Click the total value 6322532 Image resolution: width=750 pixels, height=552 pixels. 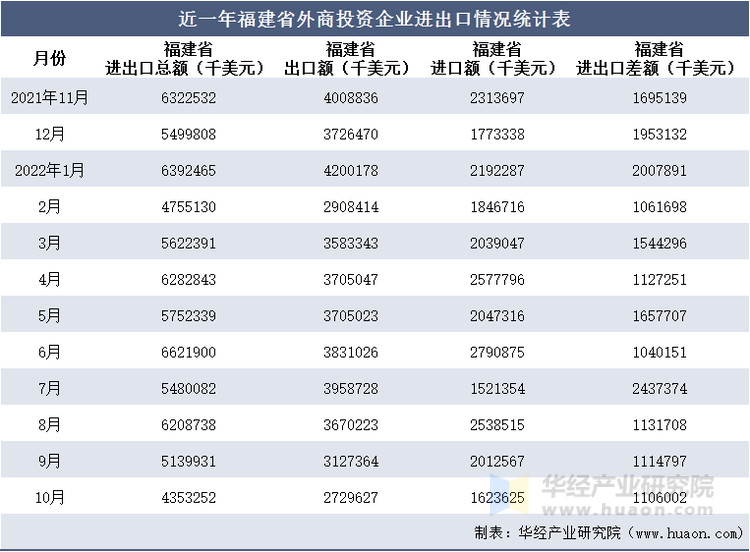point(188,98)
